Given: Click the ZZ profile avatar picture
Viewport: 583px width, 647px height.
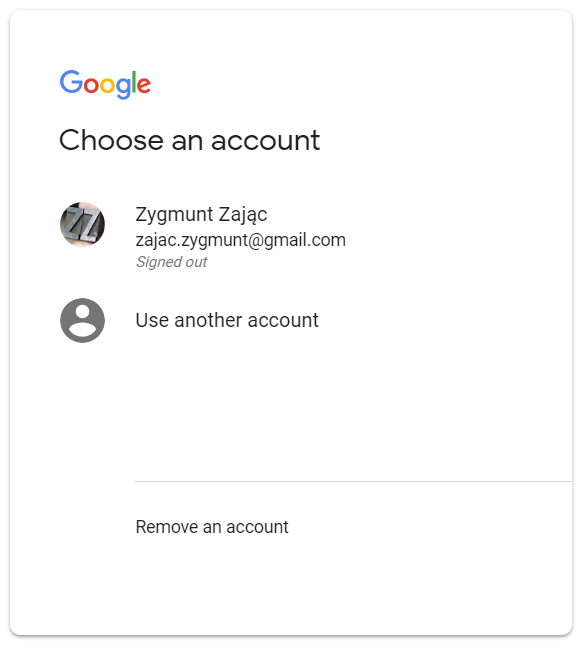Looking at the screenshot, I should (82, 224).
